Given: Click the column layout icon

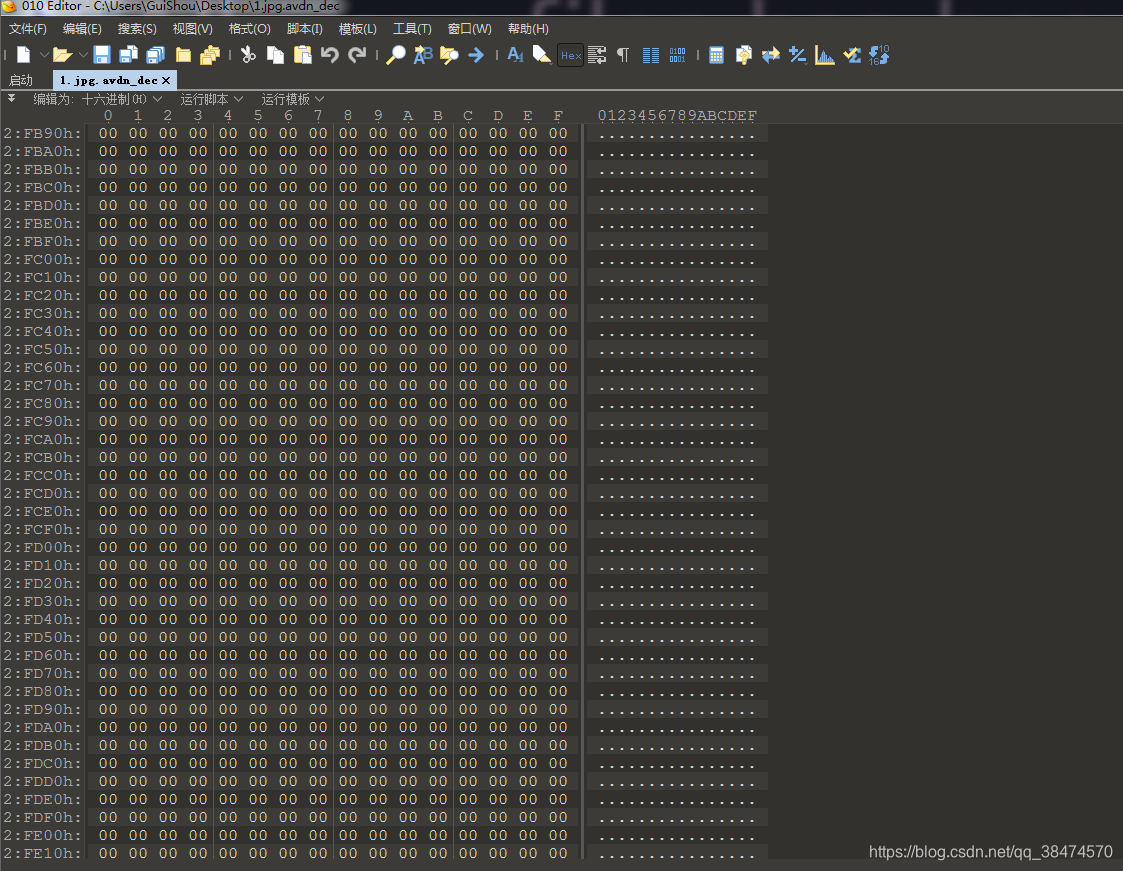Looking at the screenshot, I should 650,55.
